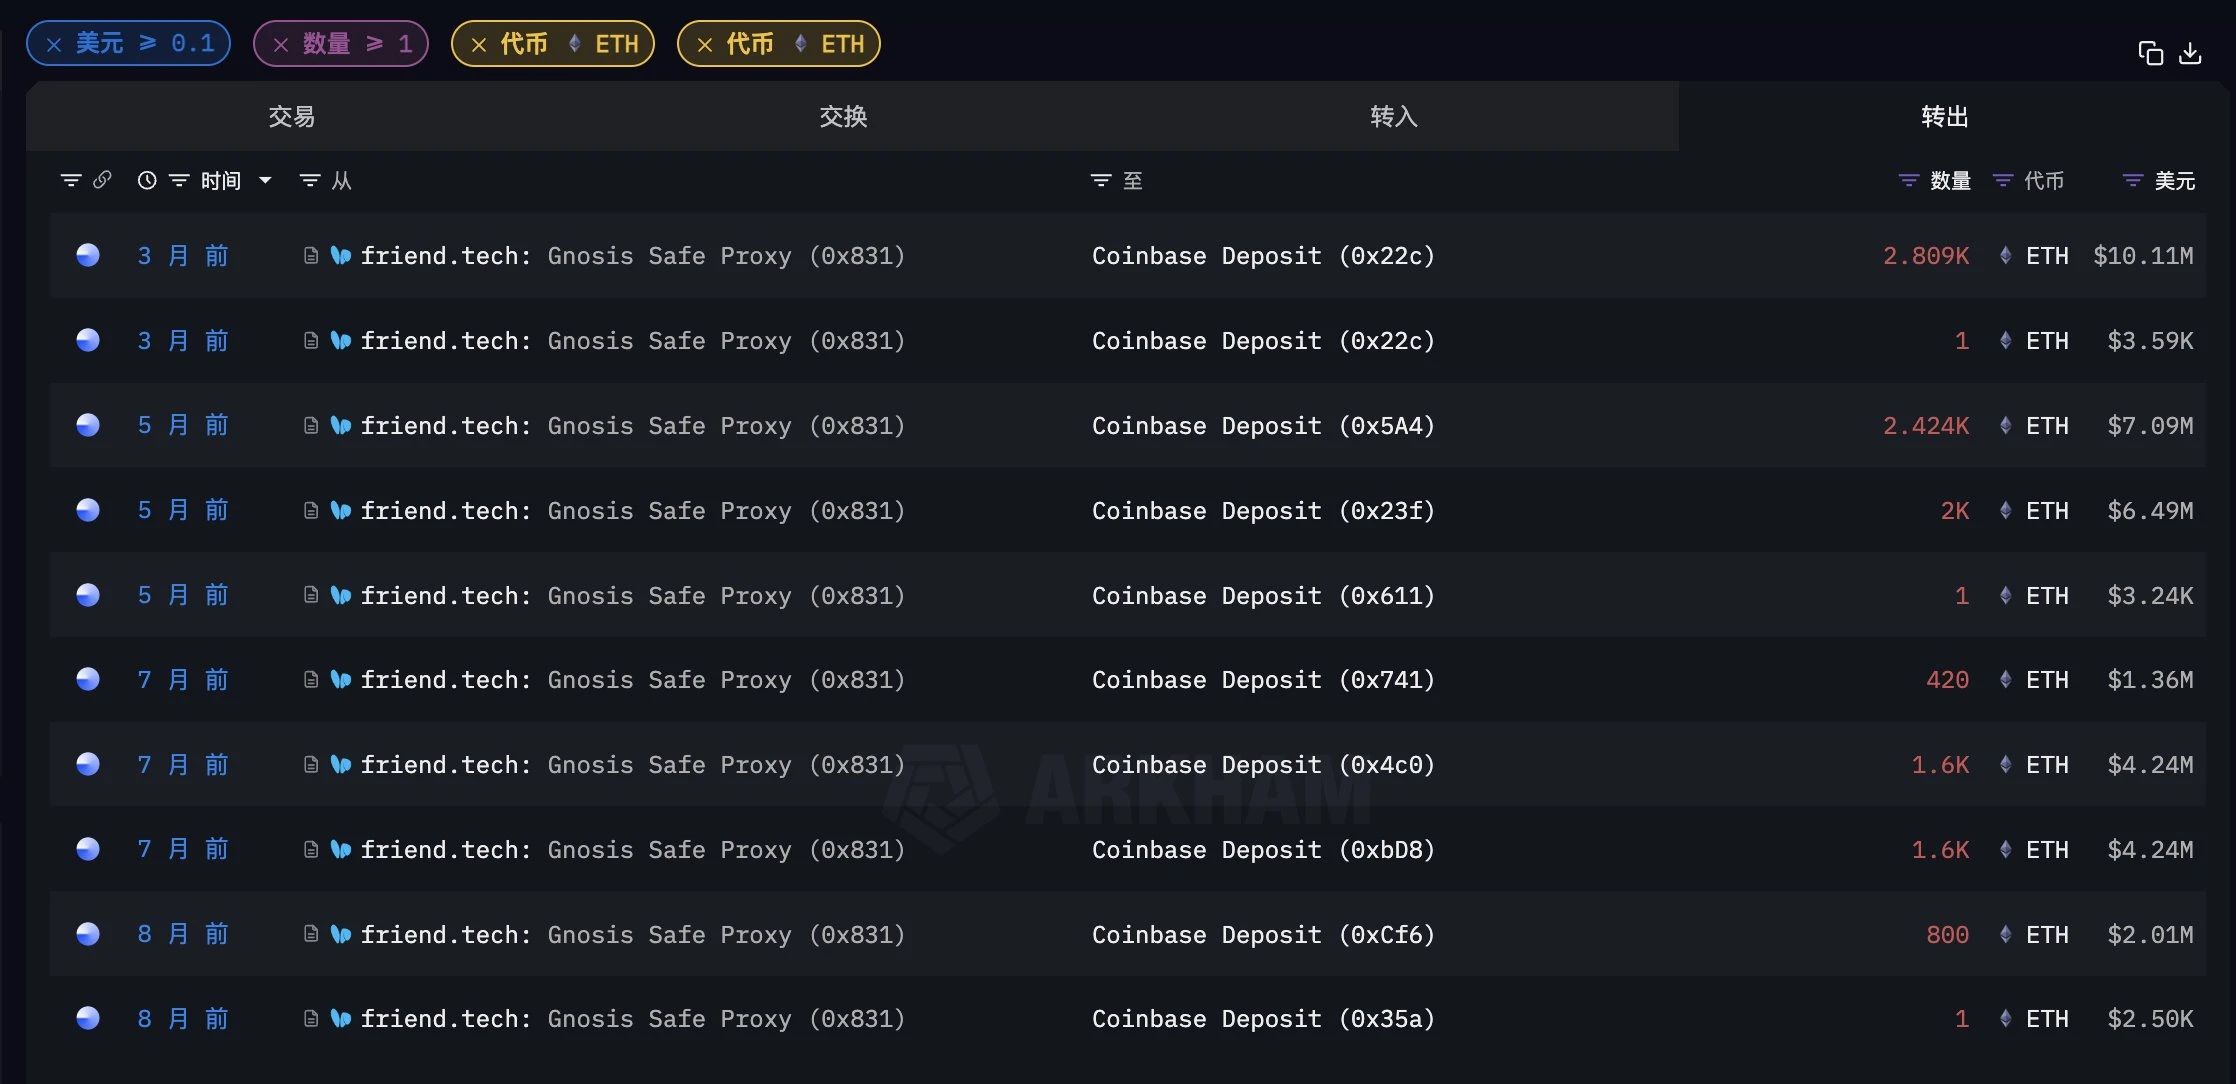
Task: Open friend.tech Gnosis Safe Proxy in first row
Action: tap(632, 256)
